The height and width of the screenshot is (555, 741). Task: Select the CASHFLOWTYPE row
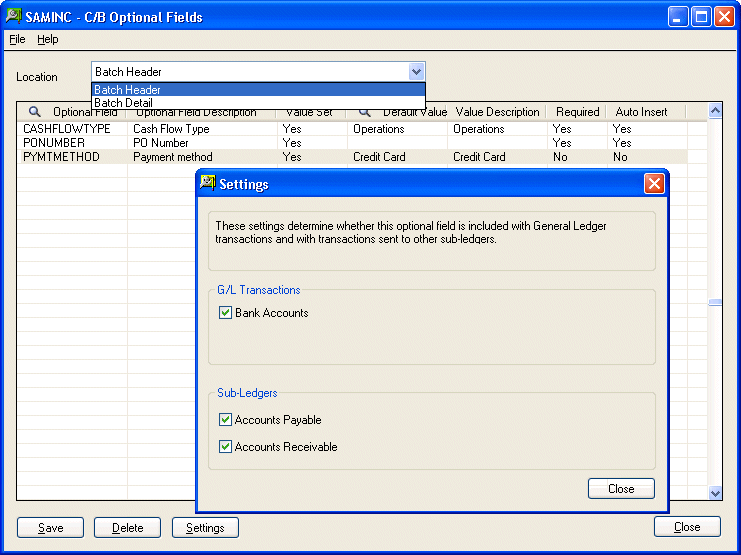352,129
